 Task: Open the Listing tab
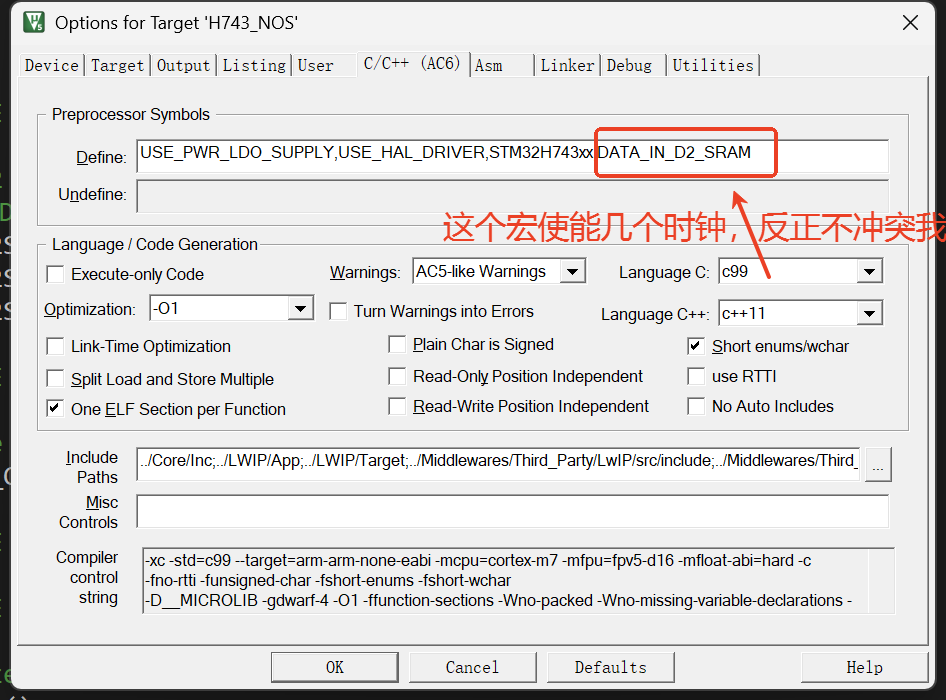coord(254,65)
